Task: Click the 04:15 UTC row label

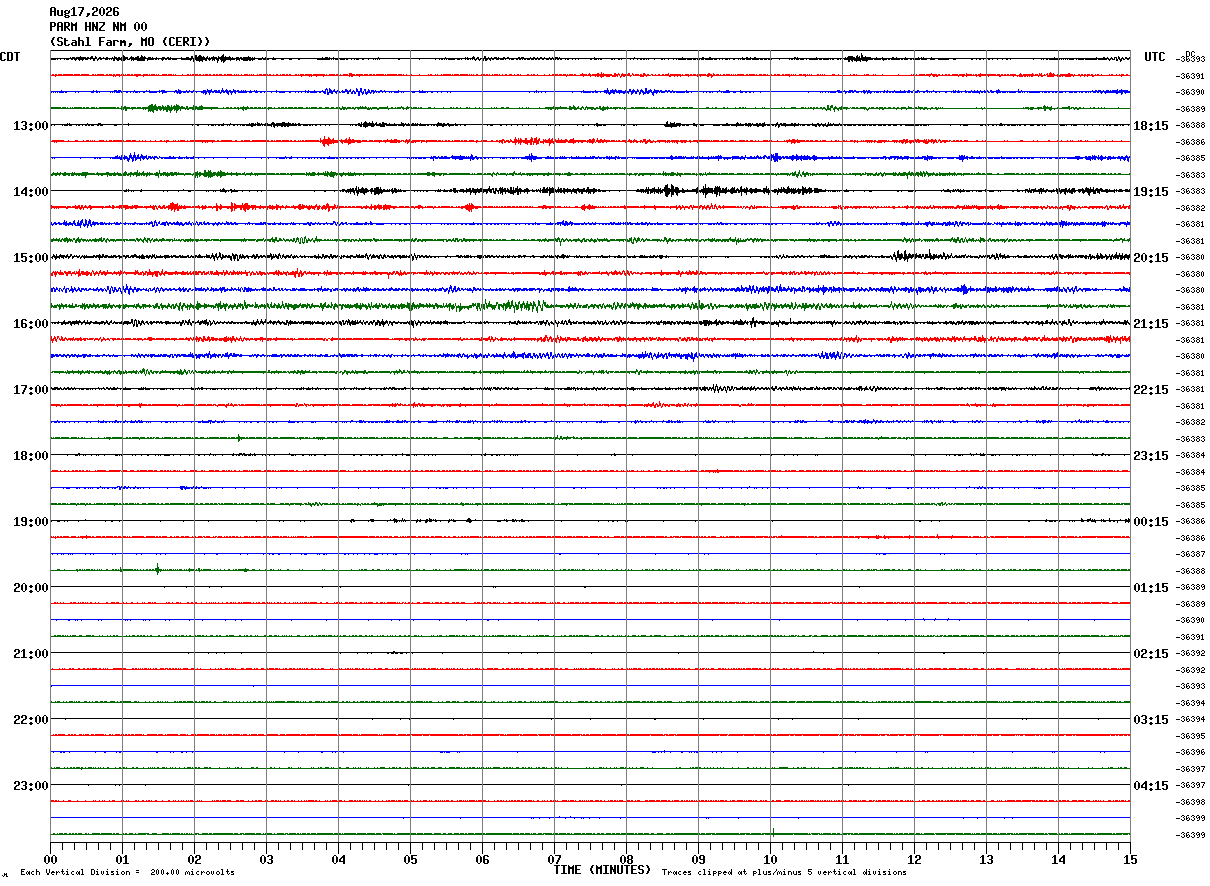Action: (1150, 786)
